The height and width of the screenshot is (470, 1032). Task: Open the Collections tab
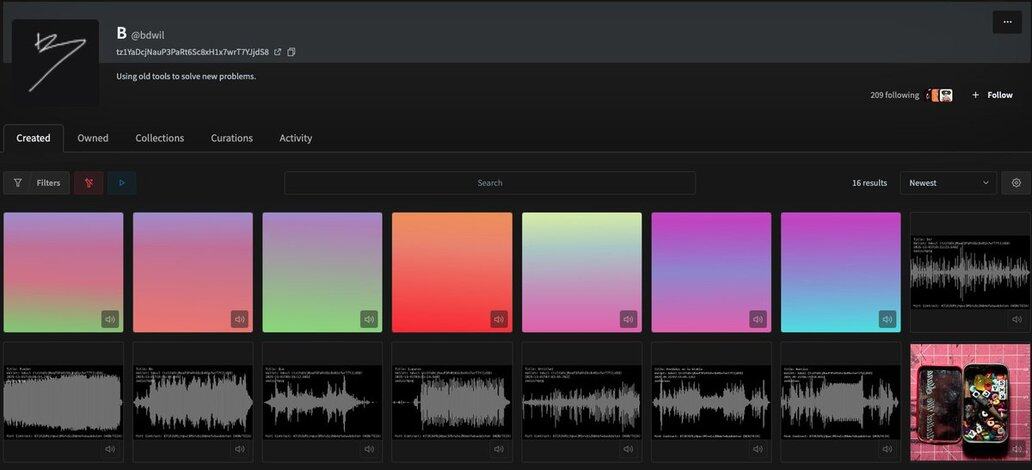(x=160, y=138)
